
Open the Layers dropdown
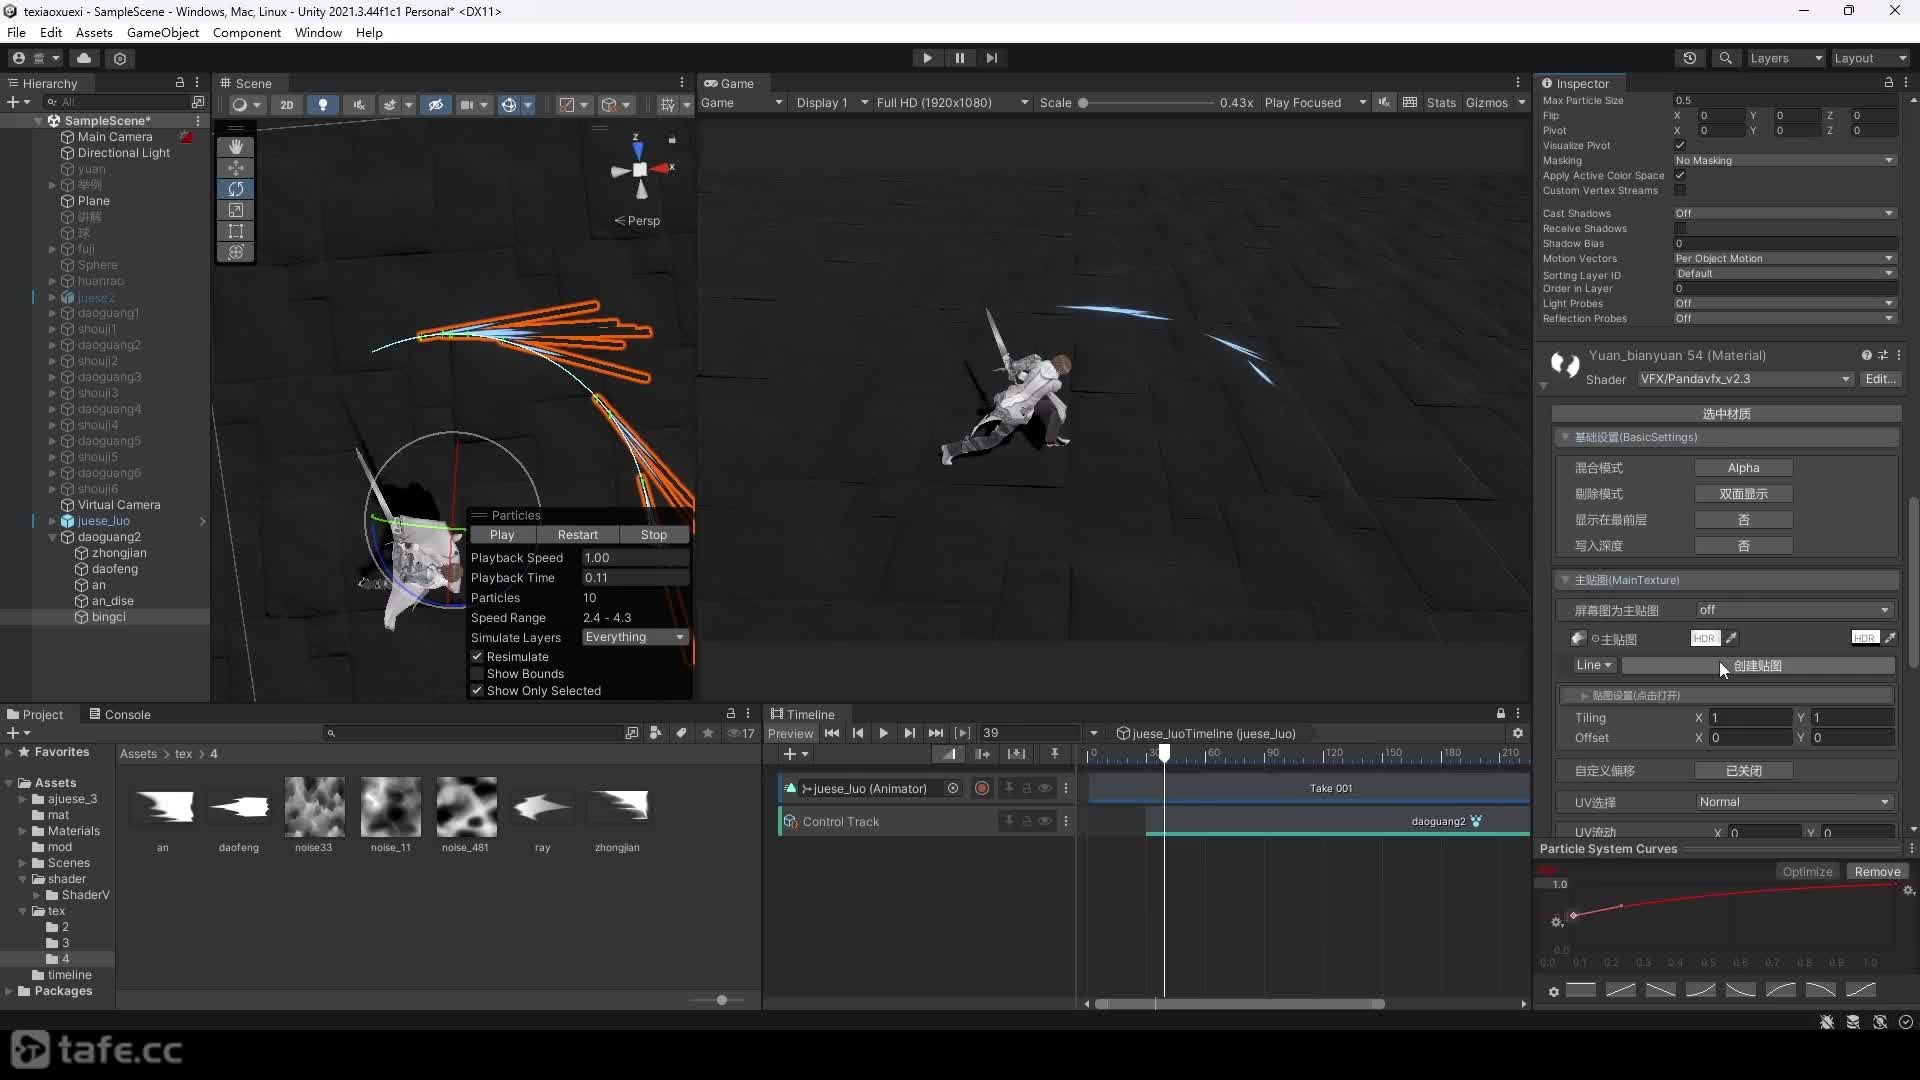[x=1786, y=58]
